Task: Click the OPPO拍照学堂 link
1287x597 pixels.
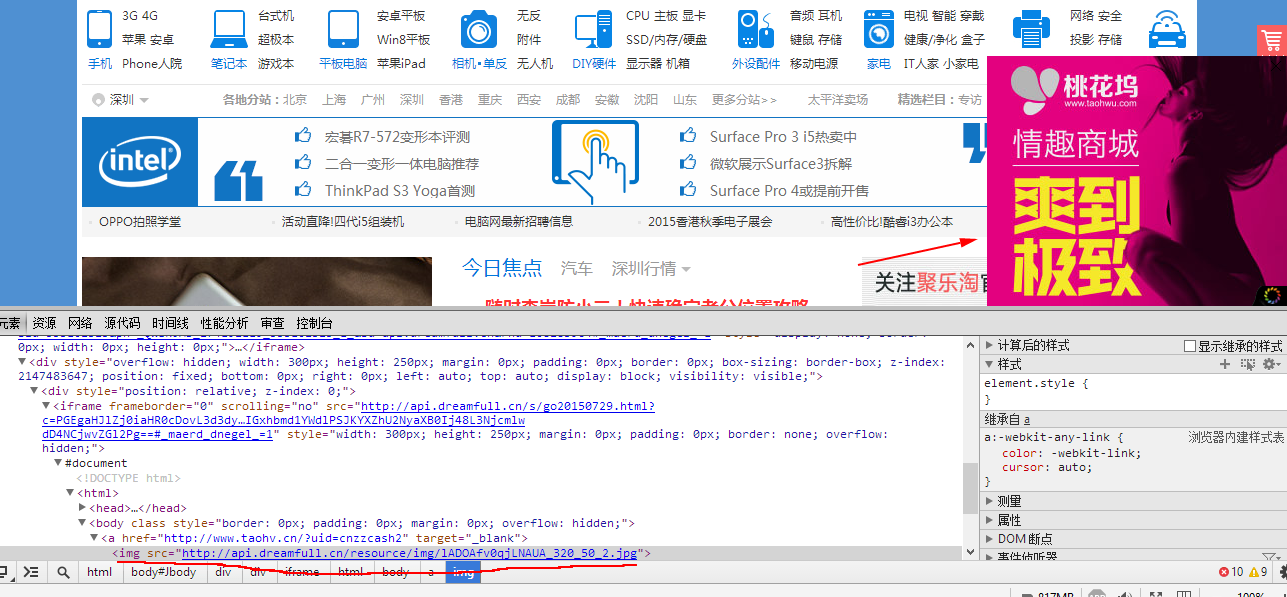Action: coord(140,222)
